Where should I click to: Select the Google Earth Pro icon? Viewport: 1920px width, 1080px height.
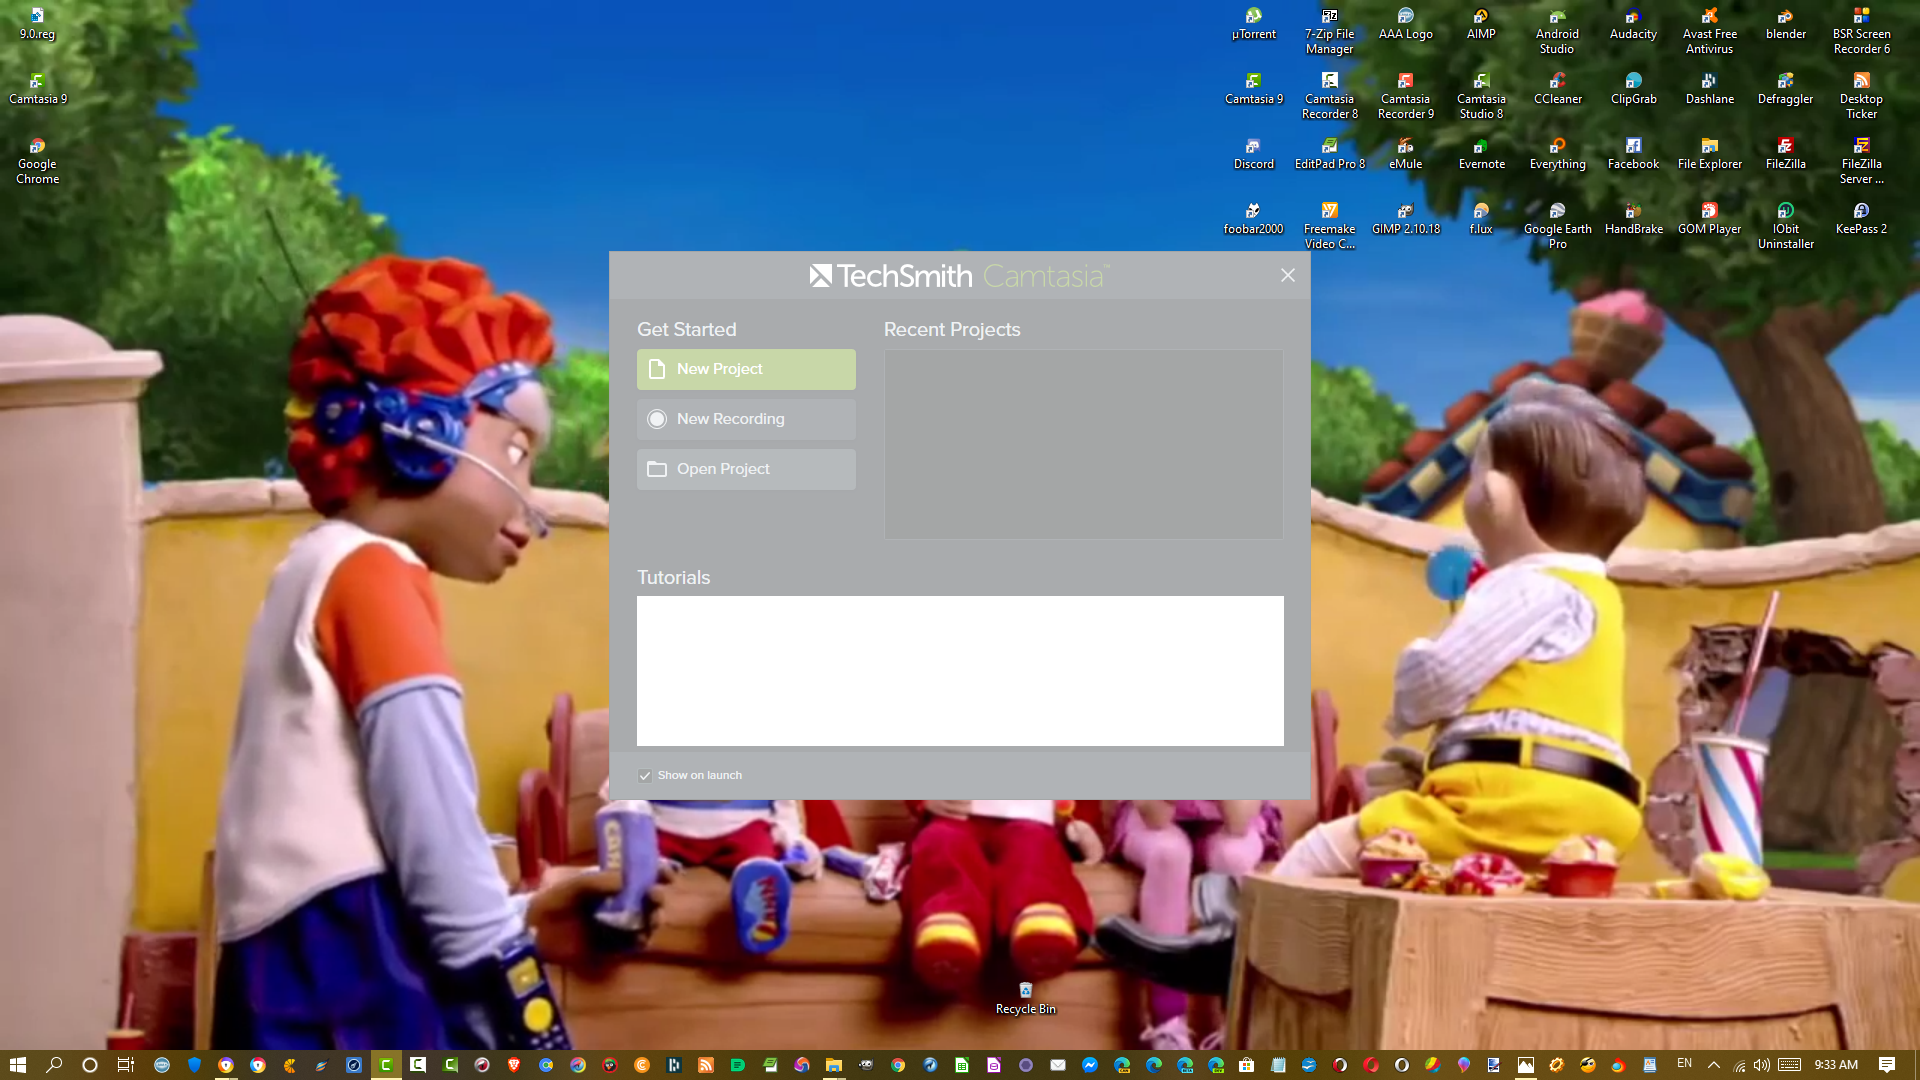1557,226
